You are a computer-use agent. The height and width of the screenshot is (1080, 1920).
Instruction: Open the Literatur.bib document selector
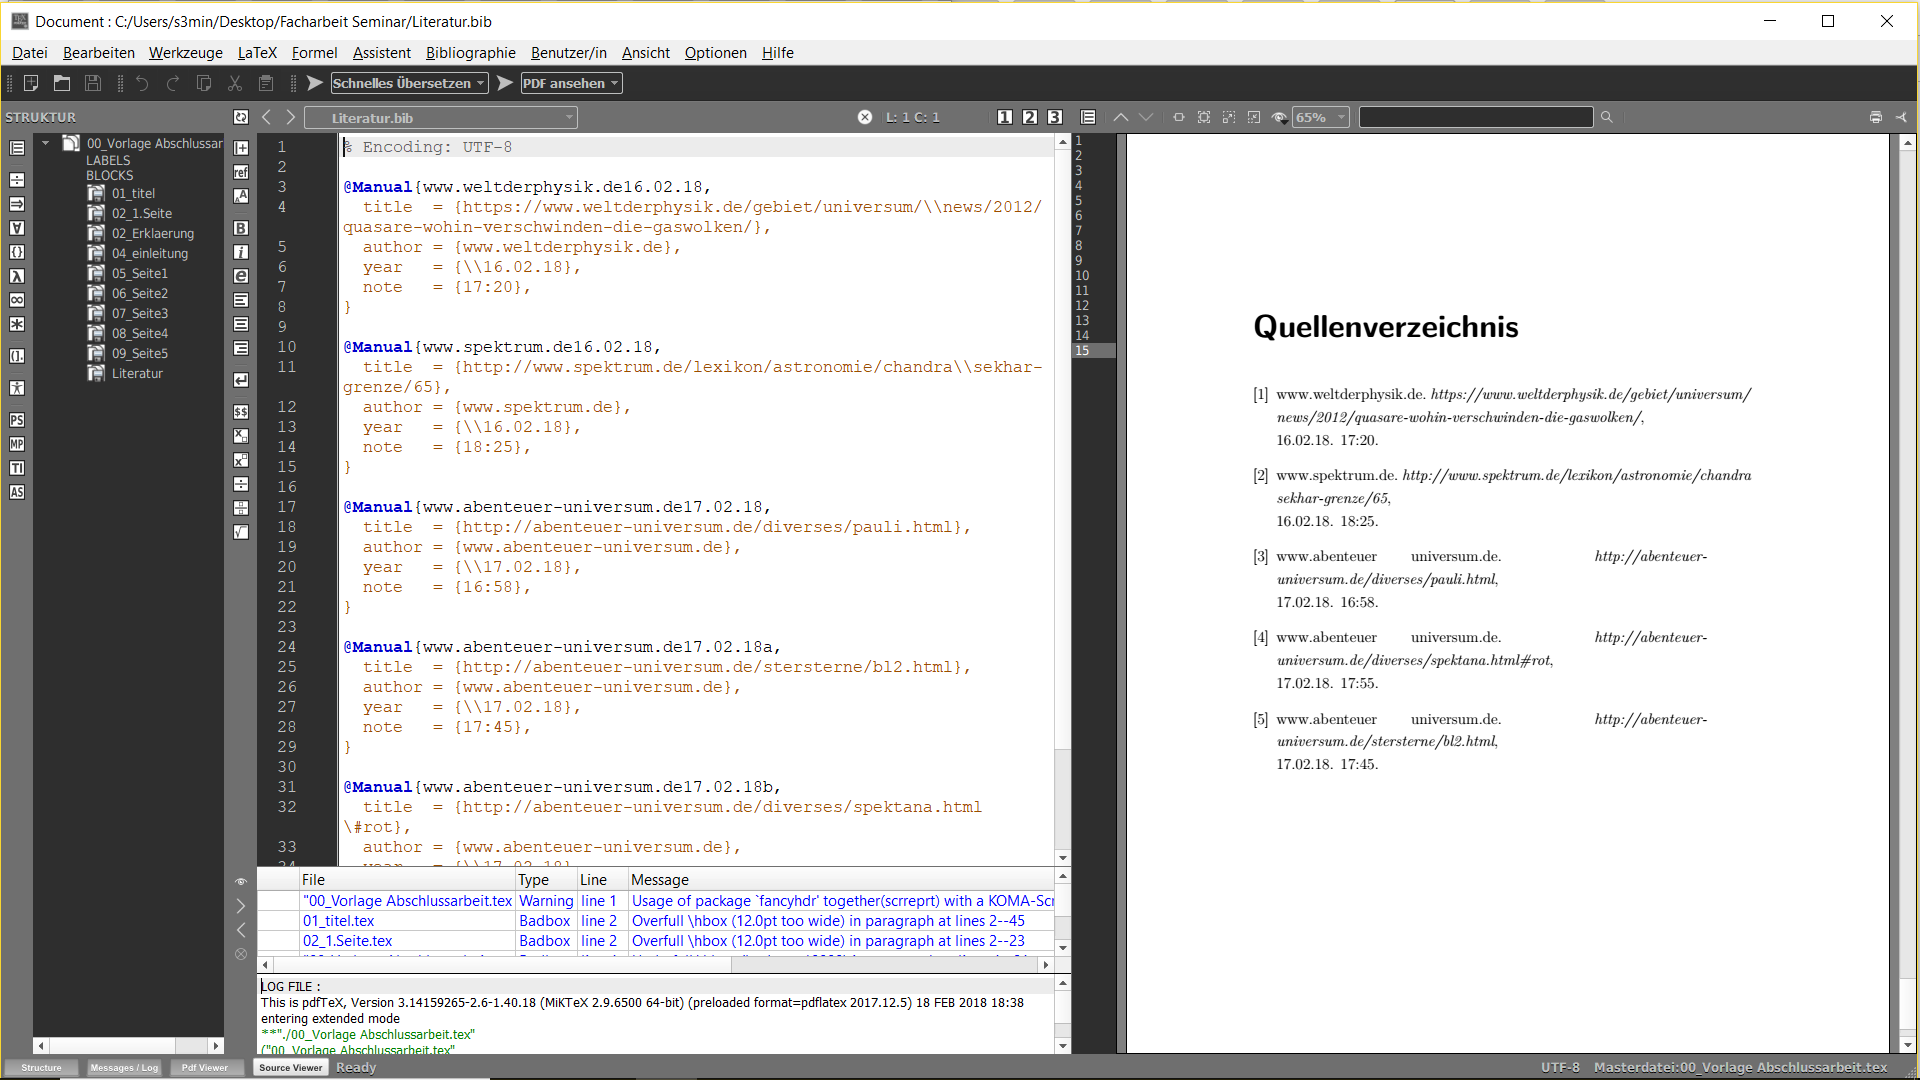[x=441, y=118]
